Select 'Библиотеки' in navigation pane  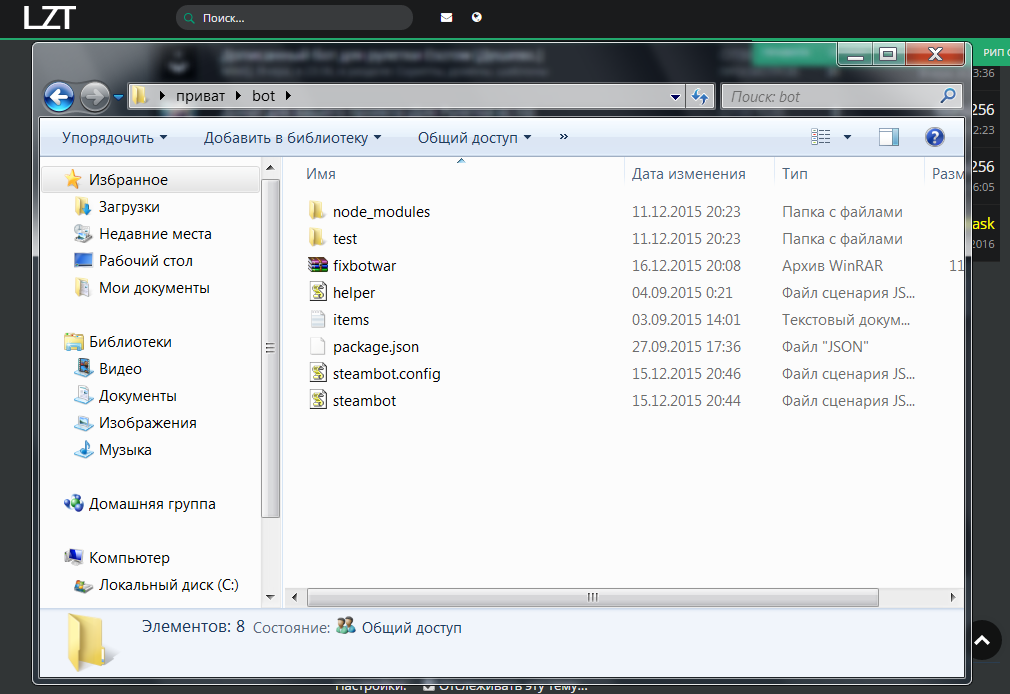click(130, 342)
